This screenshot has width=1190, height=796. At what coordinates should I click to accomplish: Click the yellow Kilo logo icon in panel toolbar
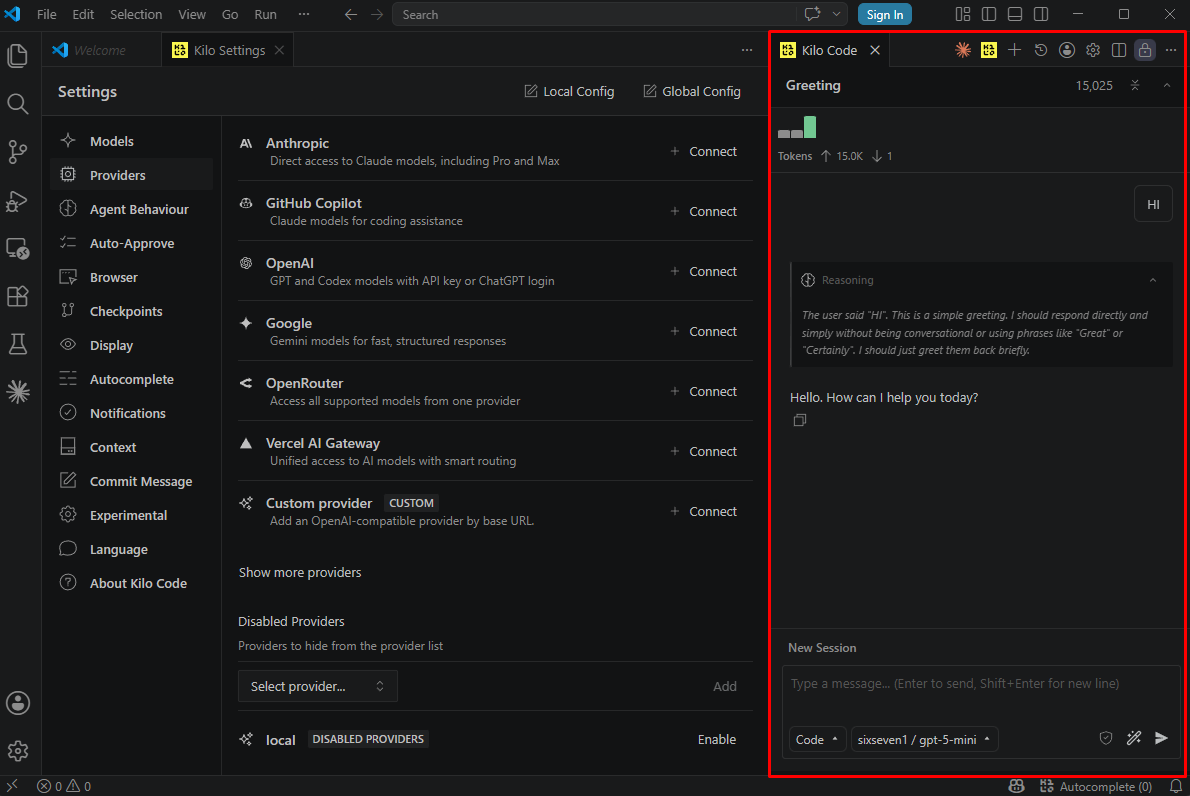click(x=988, y=50)
